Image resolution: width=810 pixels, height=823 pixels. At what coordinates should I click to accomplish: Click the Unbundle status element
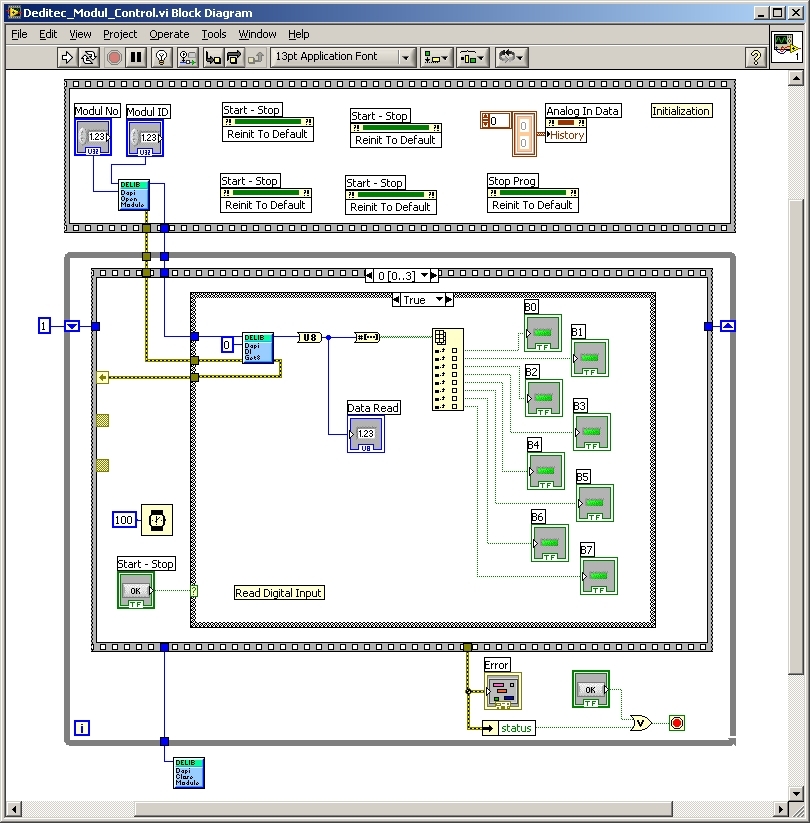click(509, 728)
